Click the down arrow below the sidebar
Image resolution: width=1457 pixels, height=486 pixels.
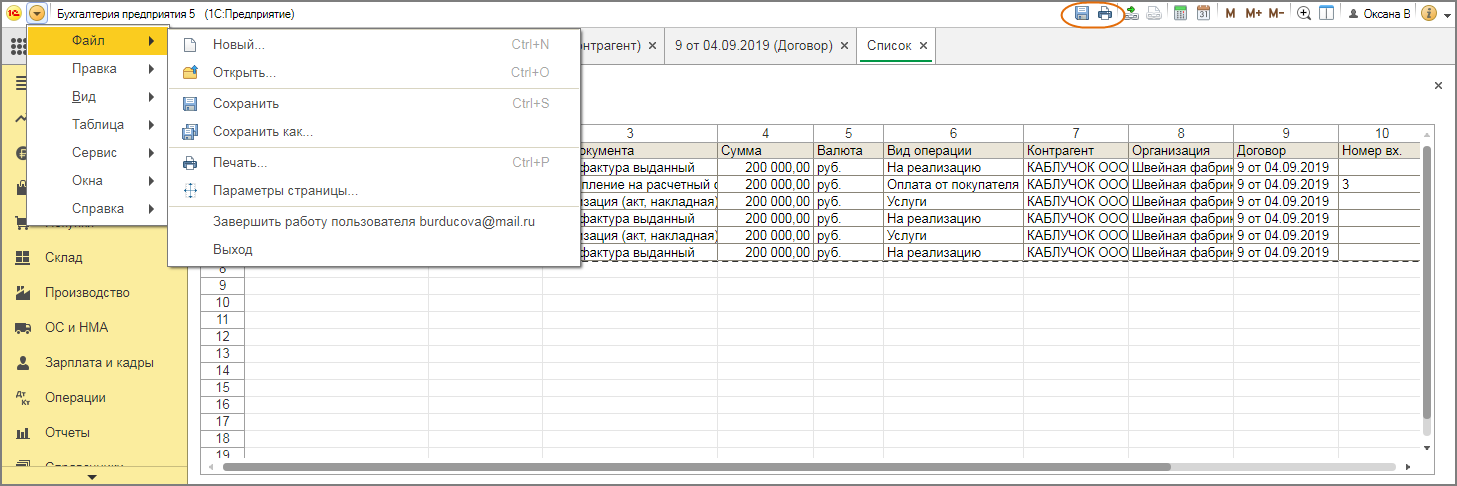[x=93, y=477]
